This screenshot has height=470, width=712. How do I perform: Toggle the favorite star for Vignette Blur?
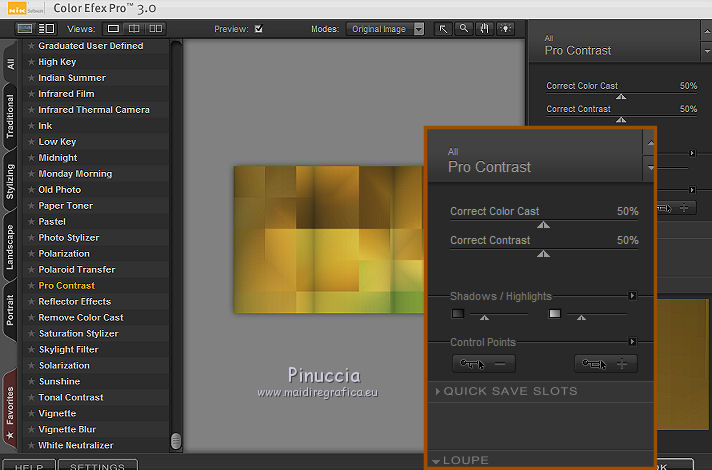31,429
